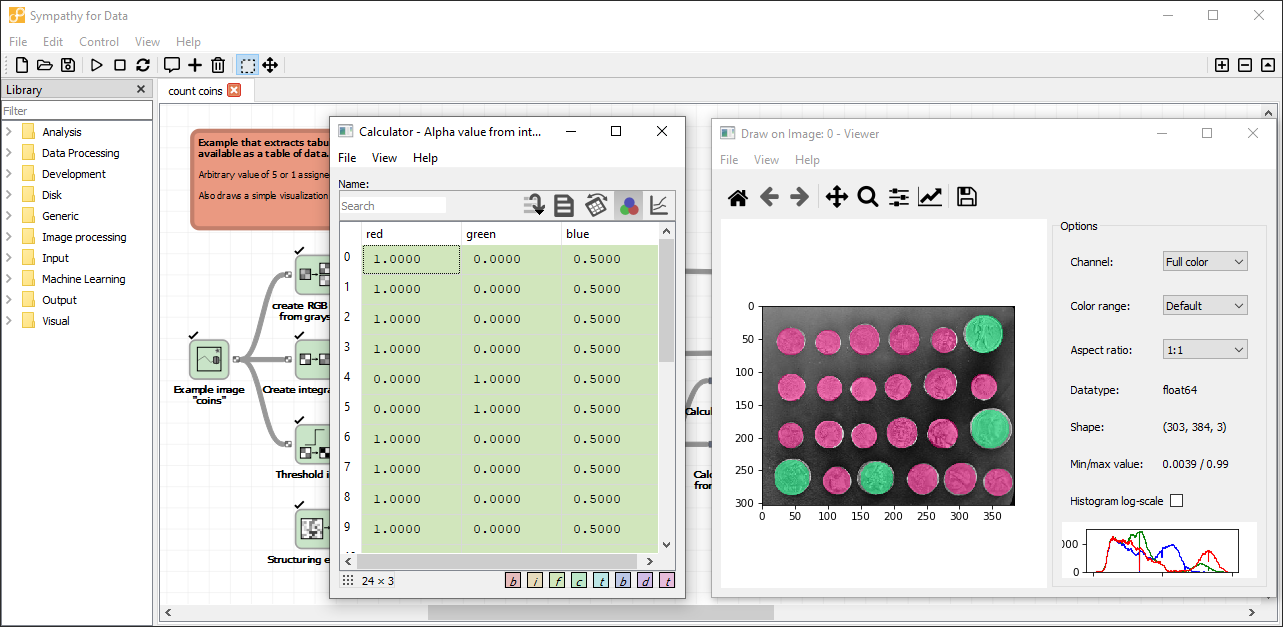Go forward with the Viewer right arrow
The height and width of the screenshot is (627, 1283).
(x=799, y=197)
